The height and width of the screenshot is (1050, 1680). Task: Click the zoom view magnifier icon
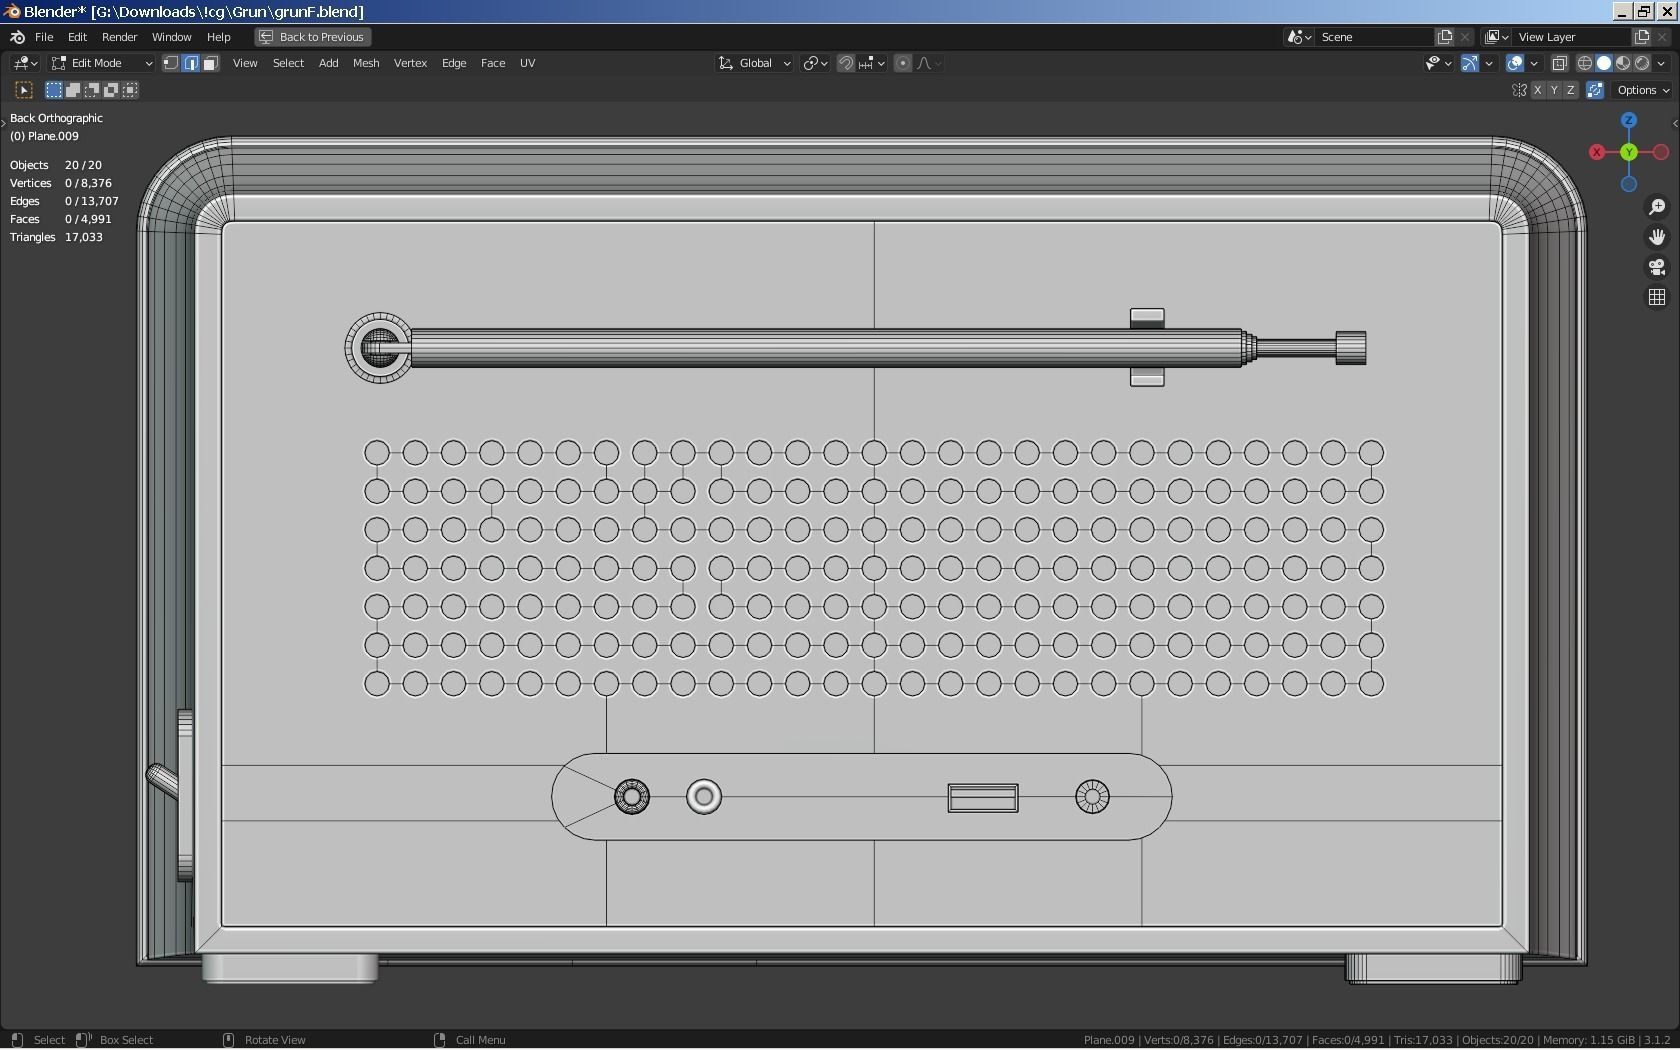(1657, 207)
